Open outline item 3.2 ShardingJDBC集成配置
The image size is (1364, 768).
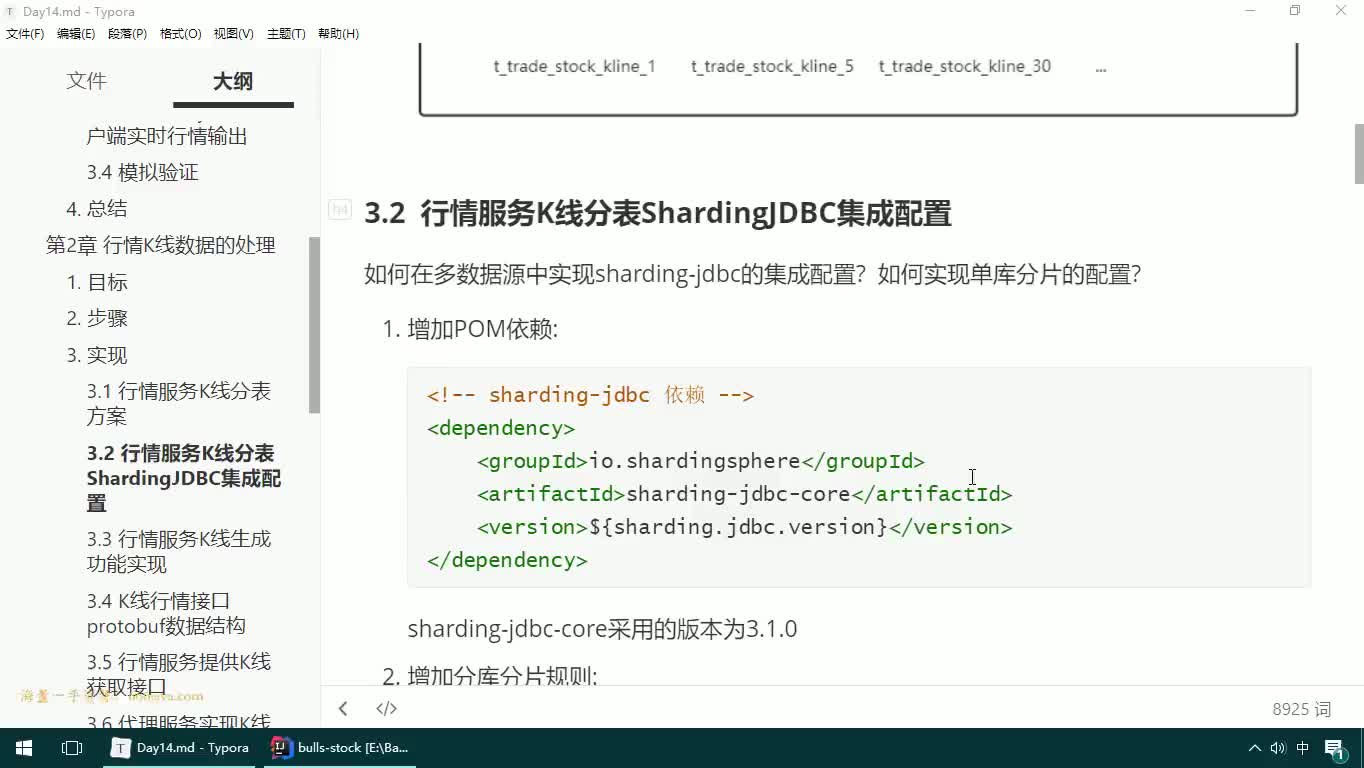184,478
